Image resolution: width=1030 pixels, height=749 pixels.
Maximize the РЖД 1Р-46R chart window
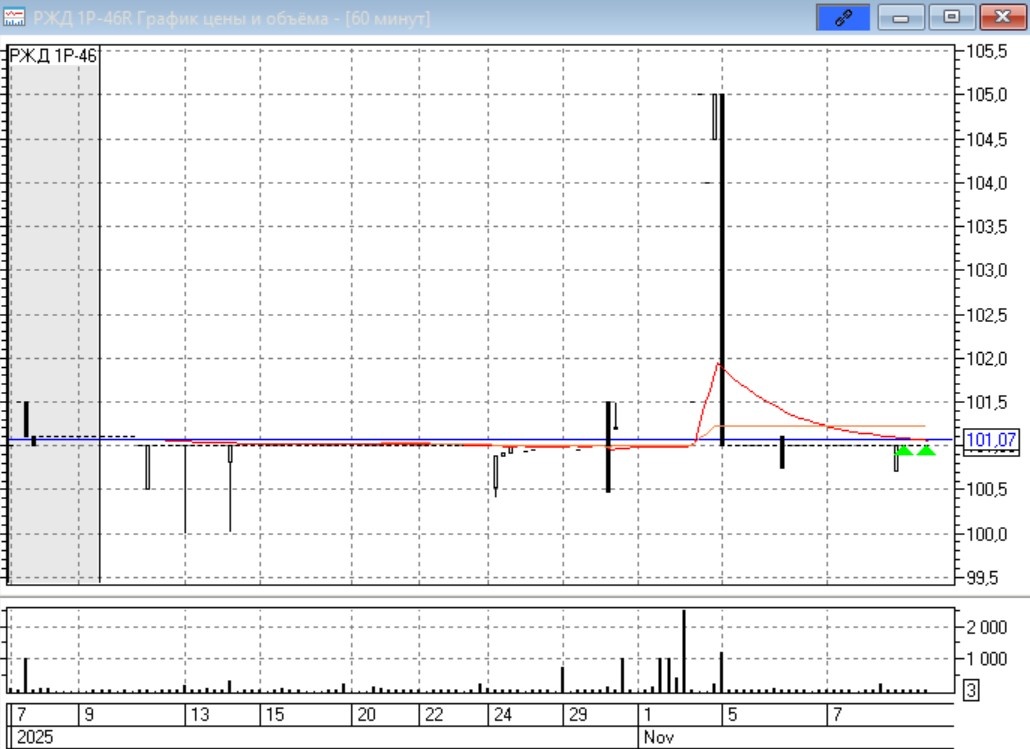951,18
